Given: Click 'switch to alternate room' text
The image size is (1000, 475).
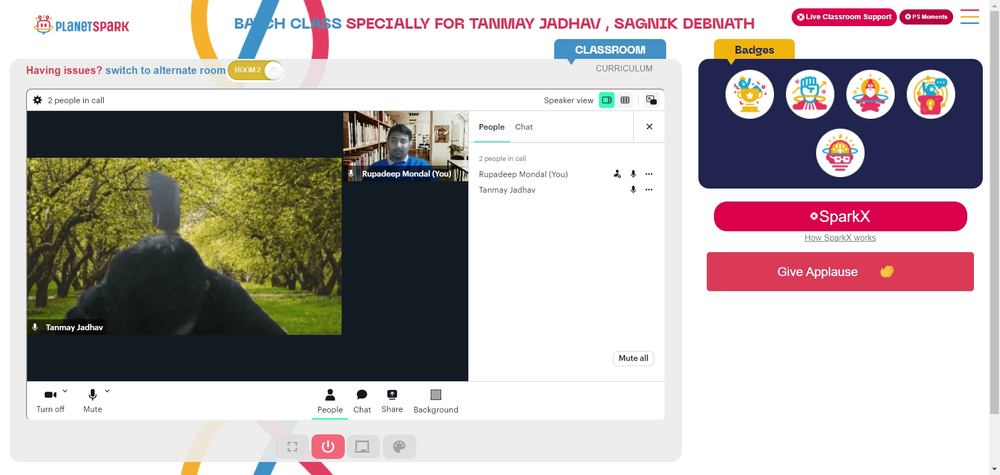Looking at the screenshot, I should (165, 70).
